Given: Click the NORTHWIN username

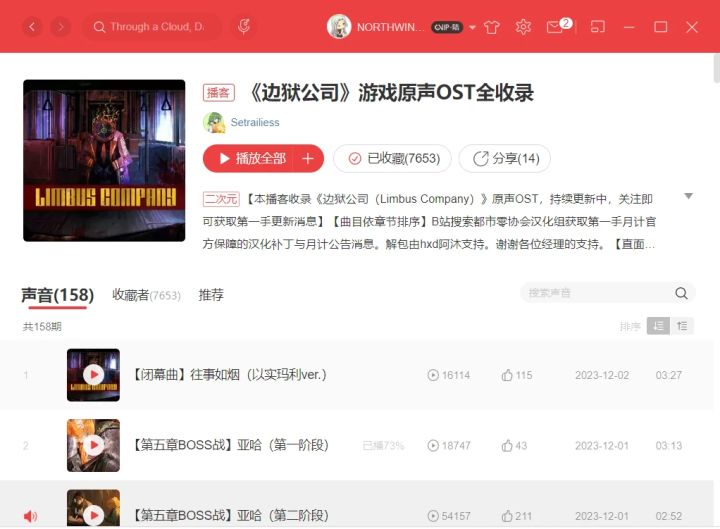Looking at the screenshot, I should [390, 27].
